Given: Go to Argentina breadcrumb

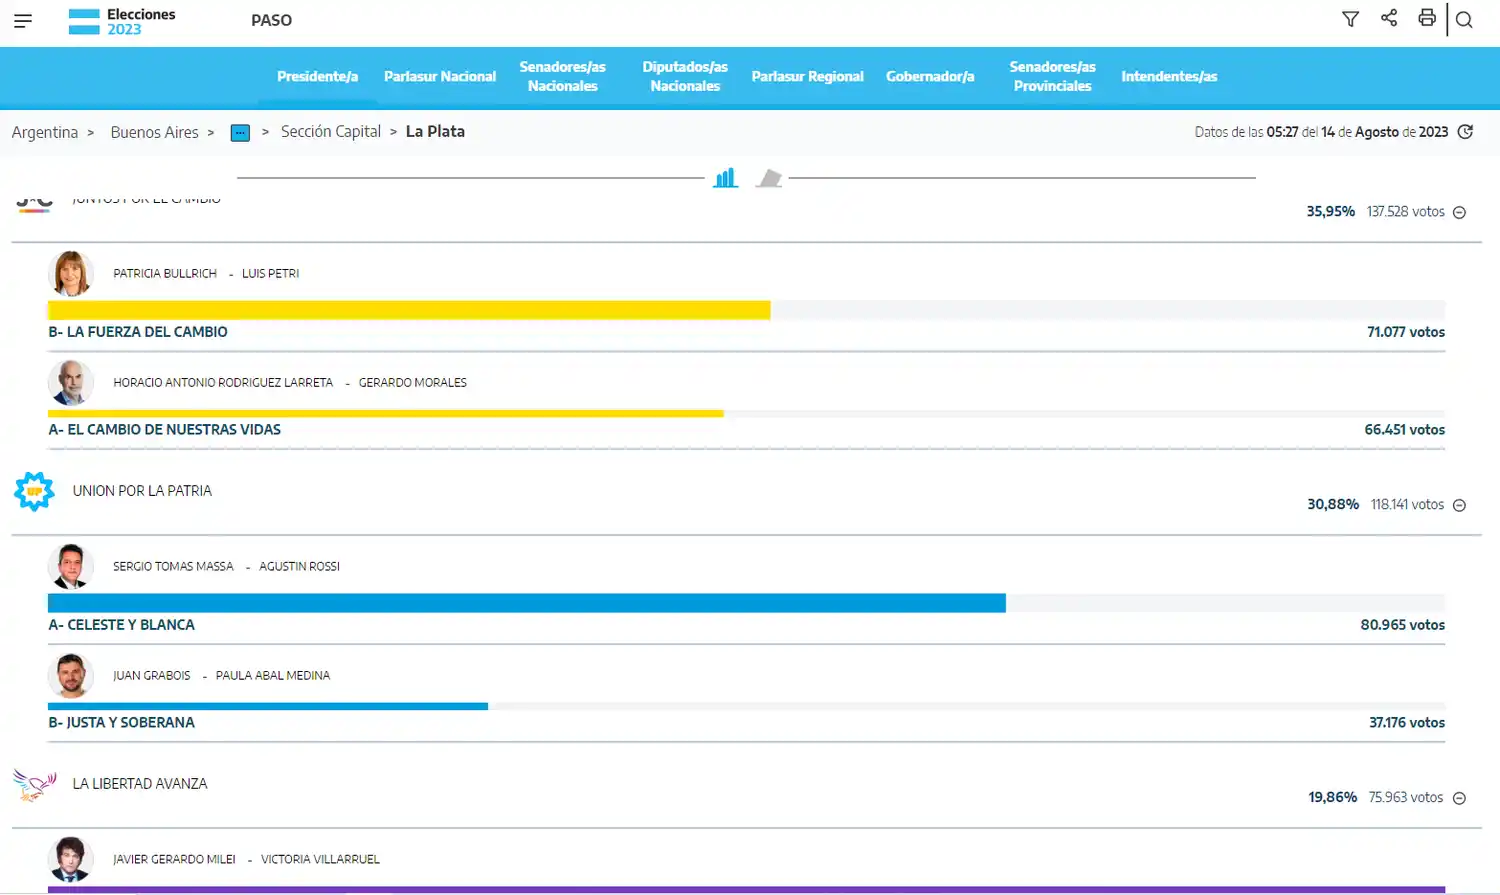Looking at the screenshot, I should pos(45,132).
